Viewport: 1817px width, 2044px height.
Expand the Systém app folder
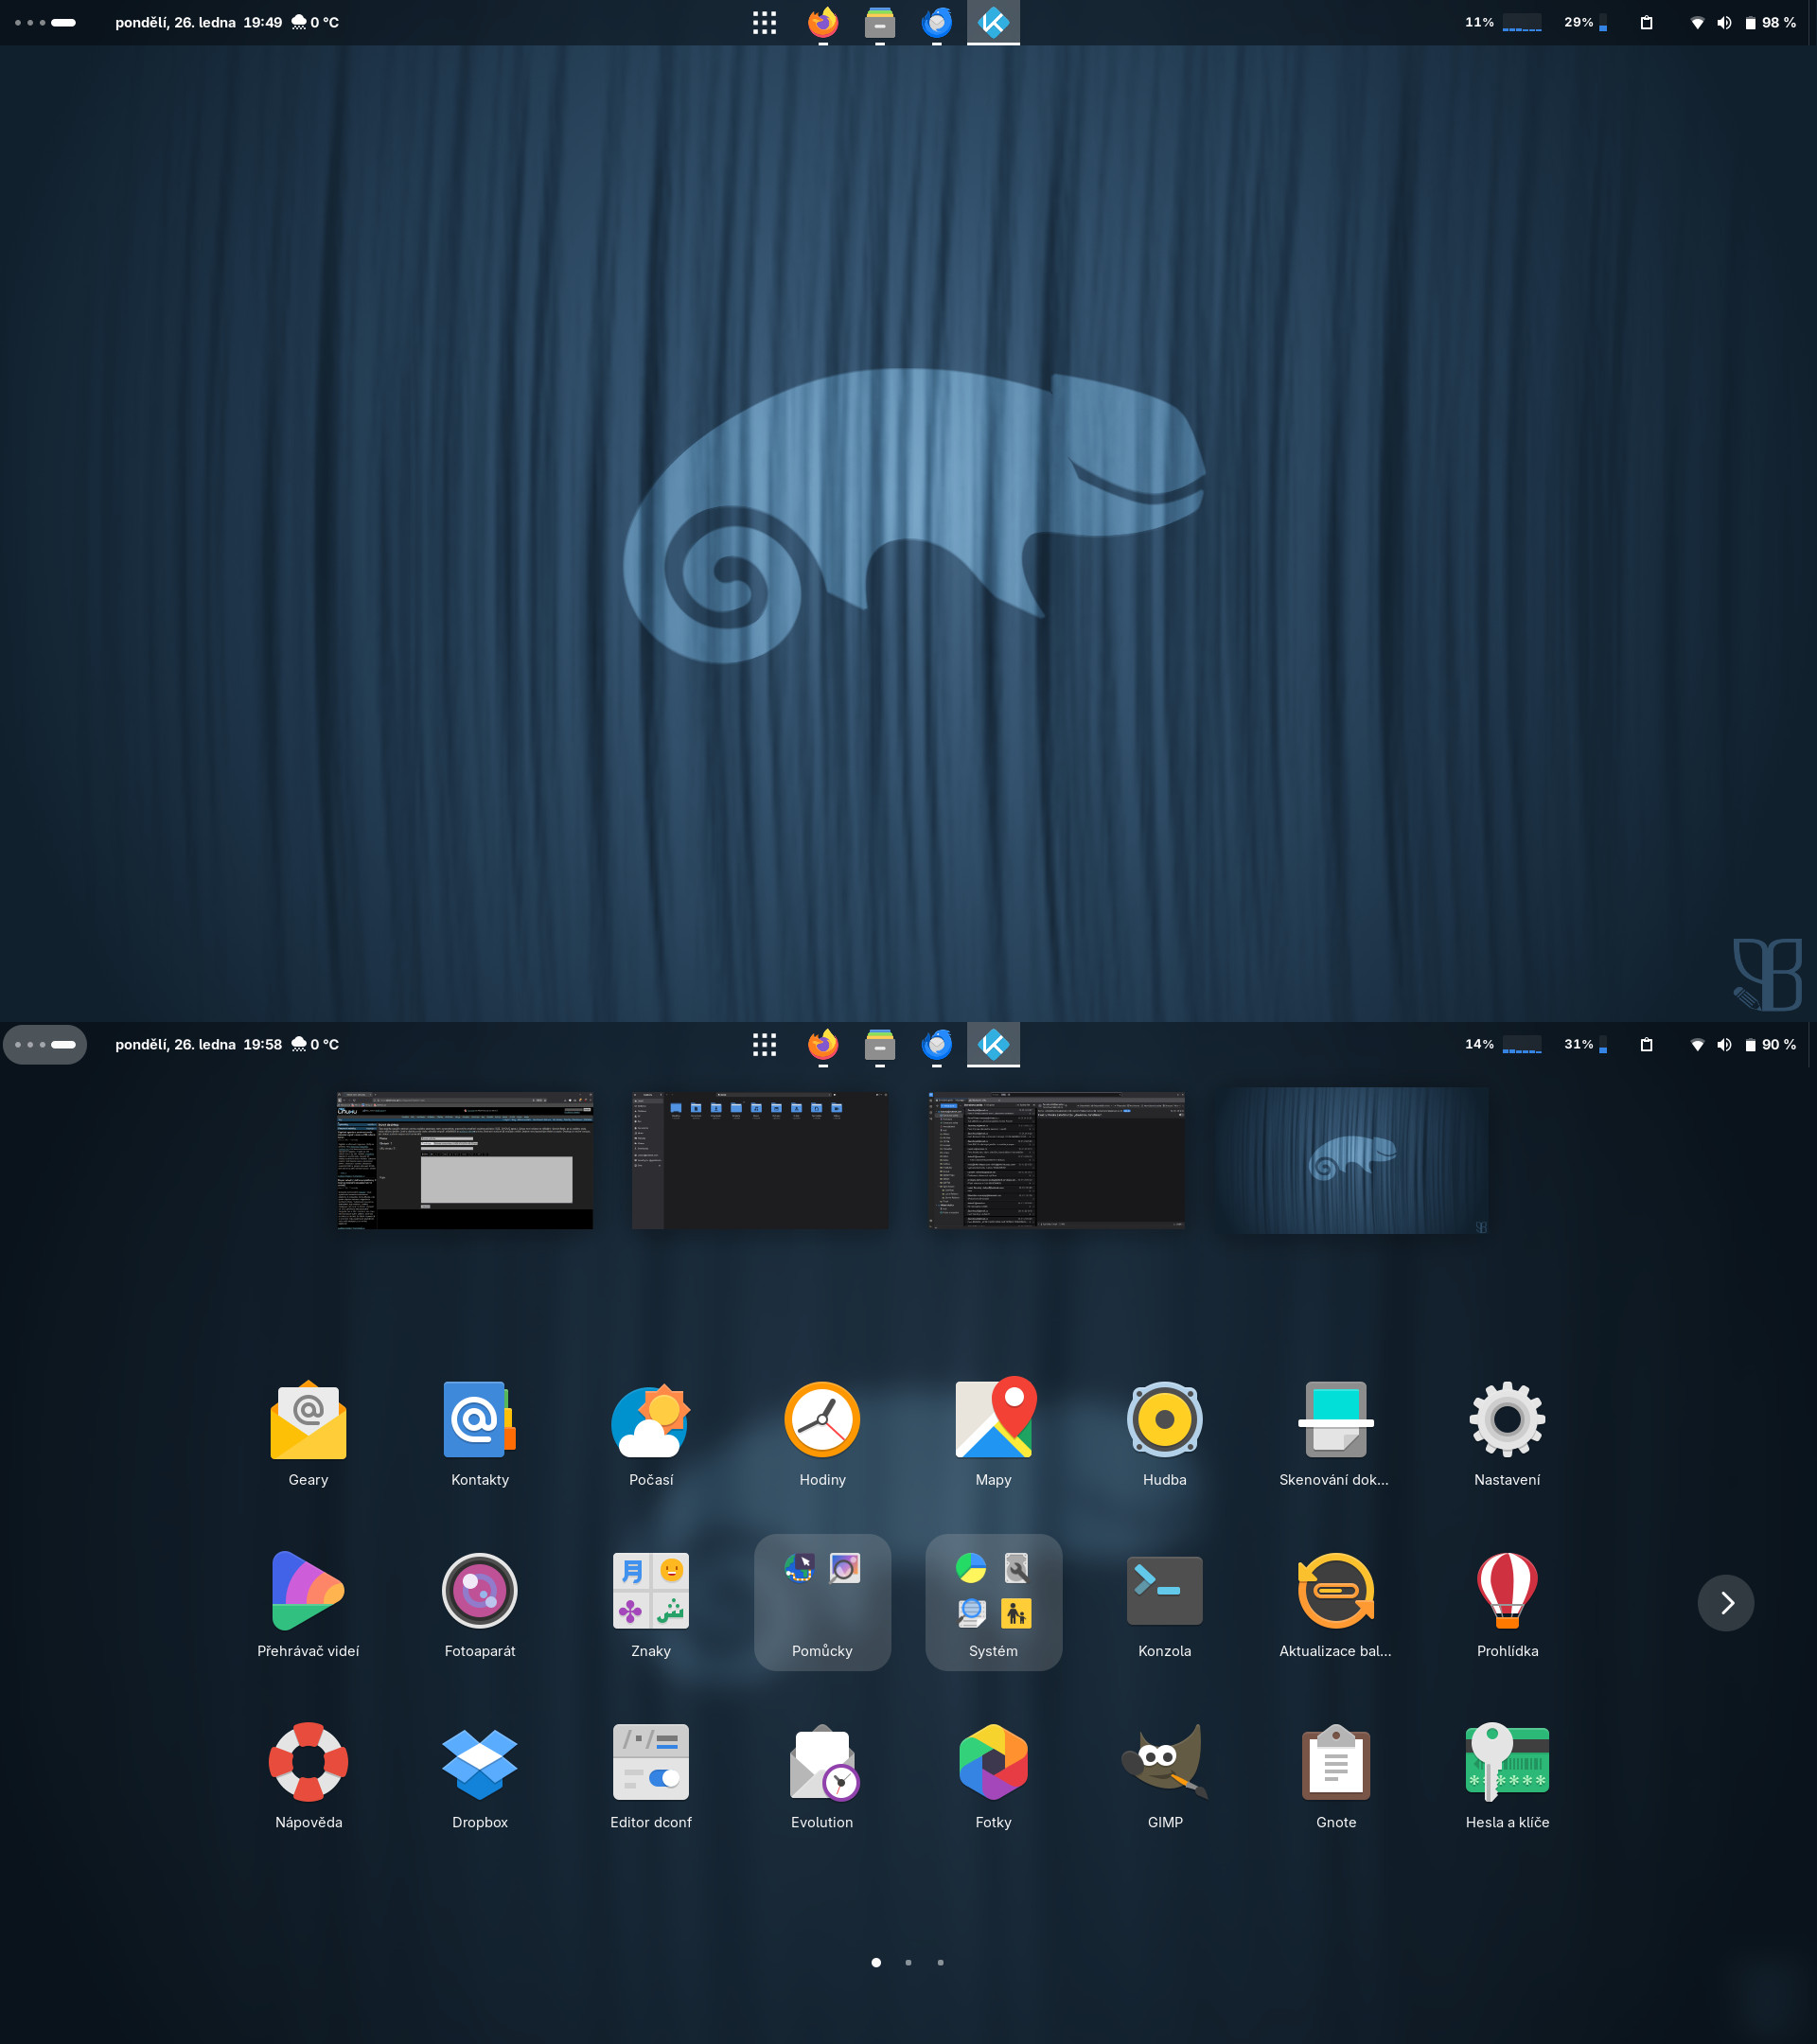[993, 1602]
